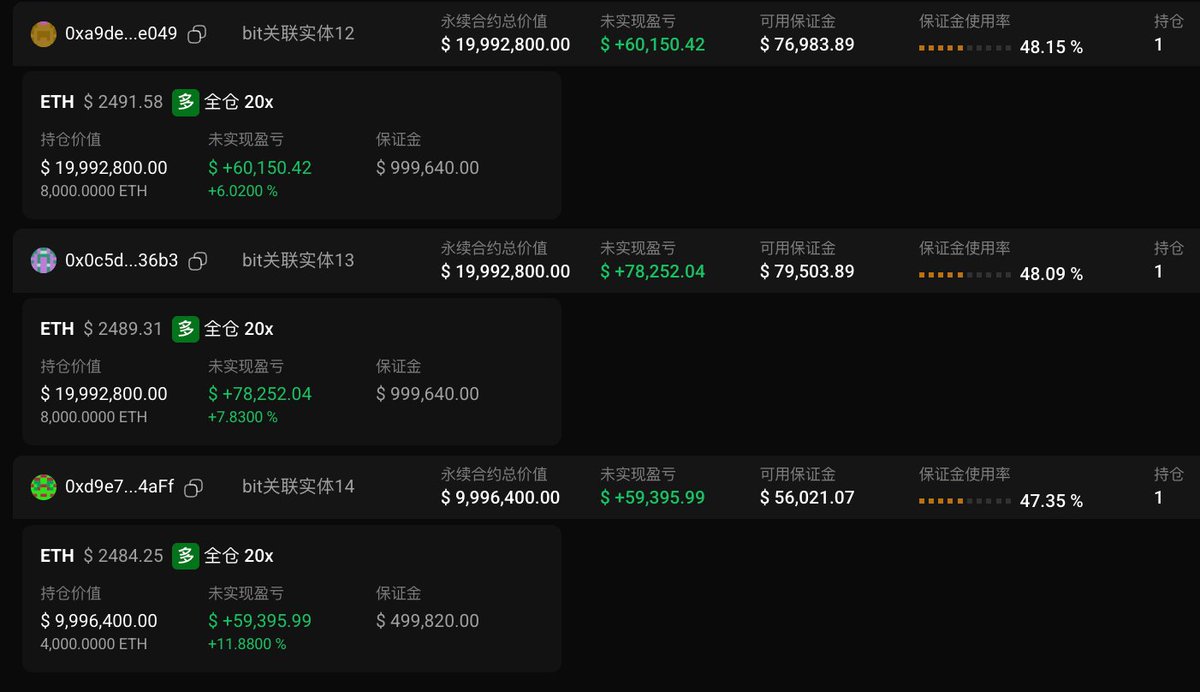Image resolution: width=1200 pixels, height=692 pixels.
Task: Open wallet address 0xd9e7...4aFf
Action: 119,487
